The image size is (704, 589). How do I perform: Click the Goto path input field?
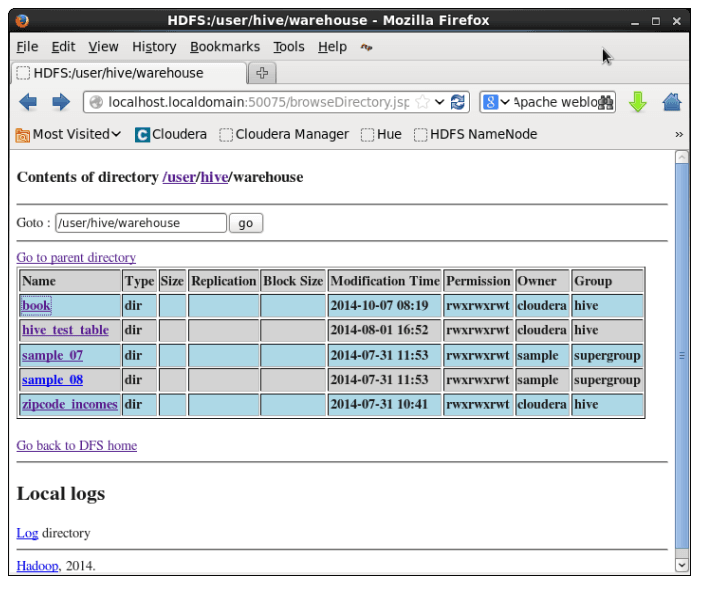pos(140,223)
